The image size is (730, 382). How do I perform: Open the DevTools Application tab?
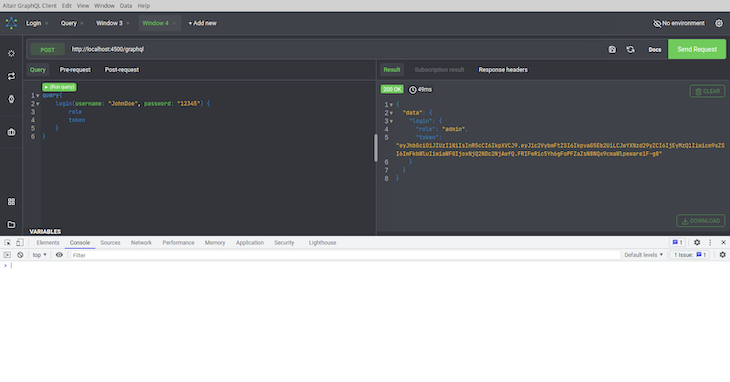click(250, 243)
